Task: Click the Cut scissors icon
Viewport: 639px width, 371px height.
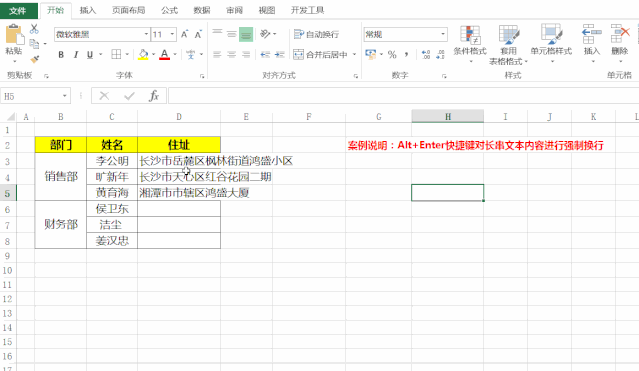Action: pos(34,29)
